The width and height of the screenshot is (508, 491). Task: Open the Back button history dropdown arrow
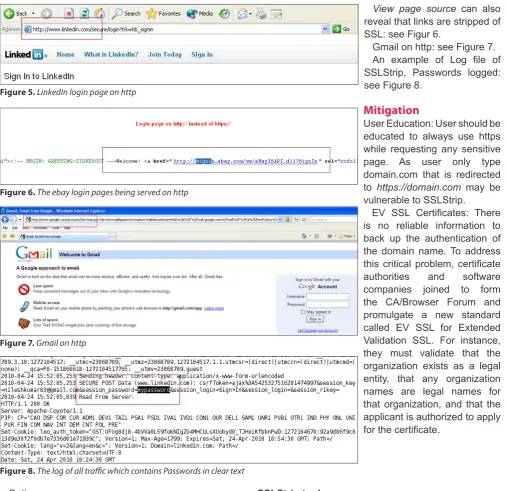pos(33,14)
